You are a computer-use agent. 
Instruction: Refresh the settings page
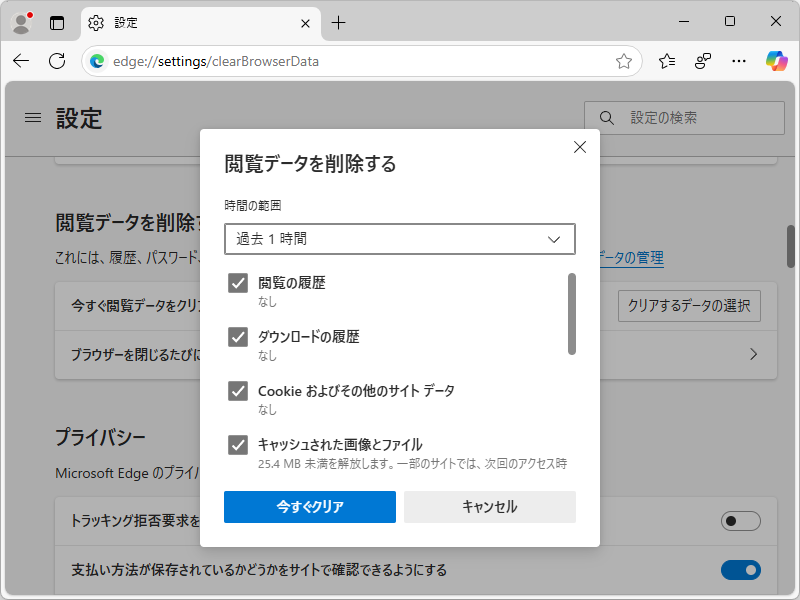57,61
